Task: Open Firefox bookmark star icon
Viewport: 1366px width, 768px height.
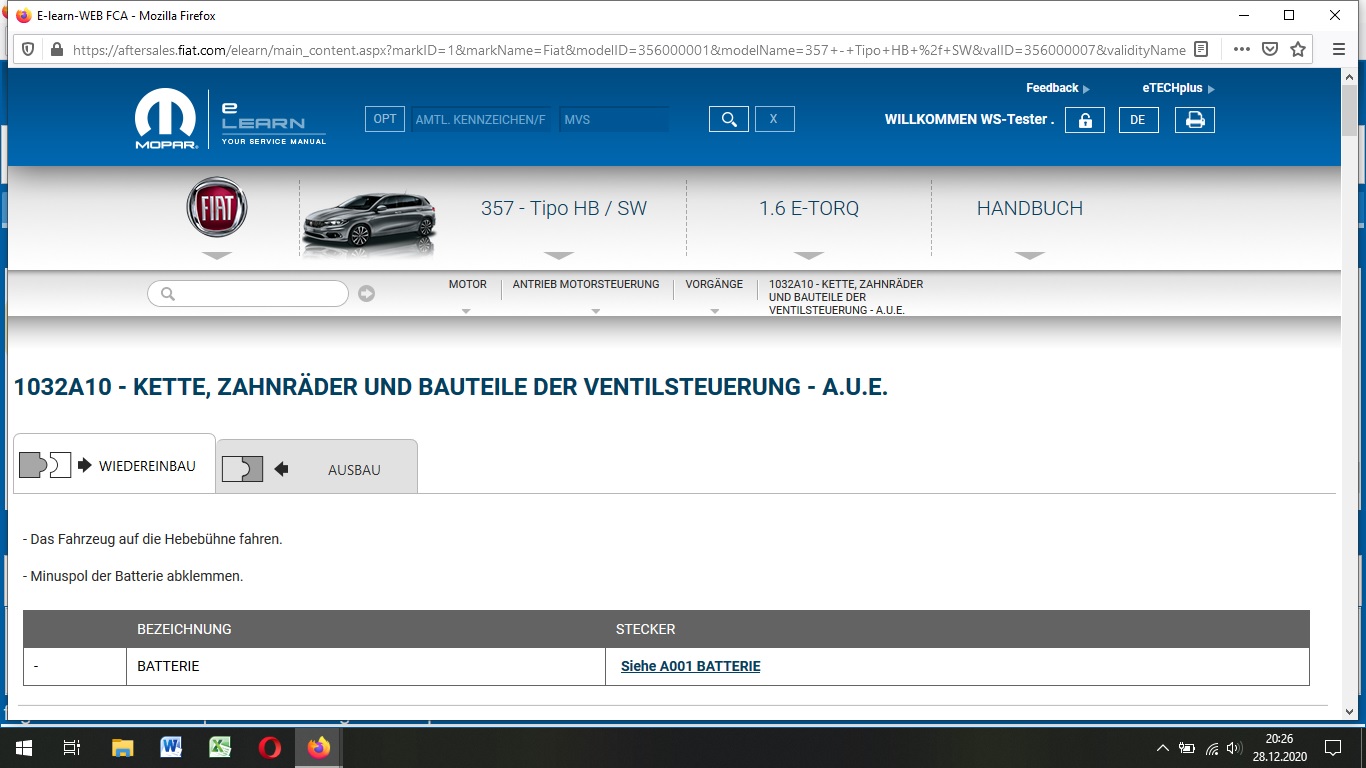Action: click(x=1298, y=49)
